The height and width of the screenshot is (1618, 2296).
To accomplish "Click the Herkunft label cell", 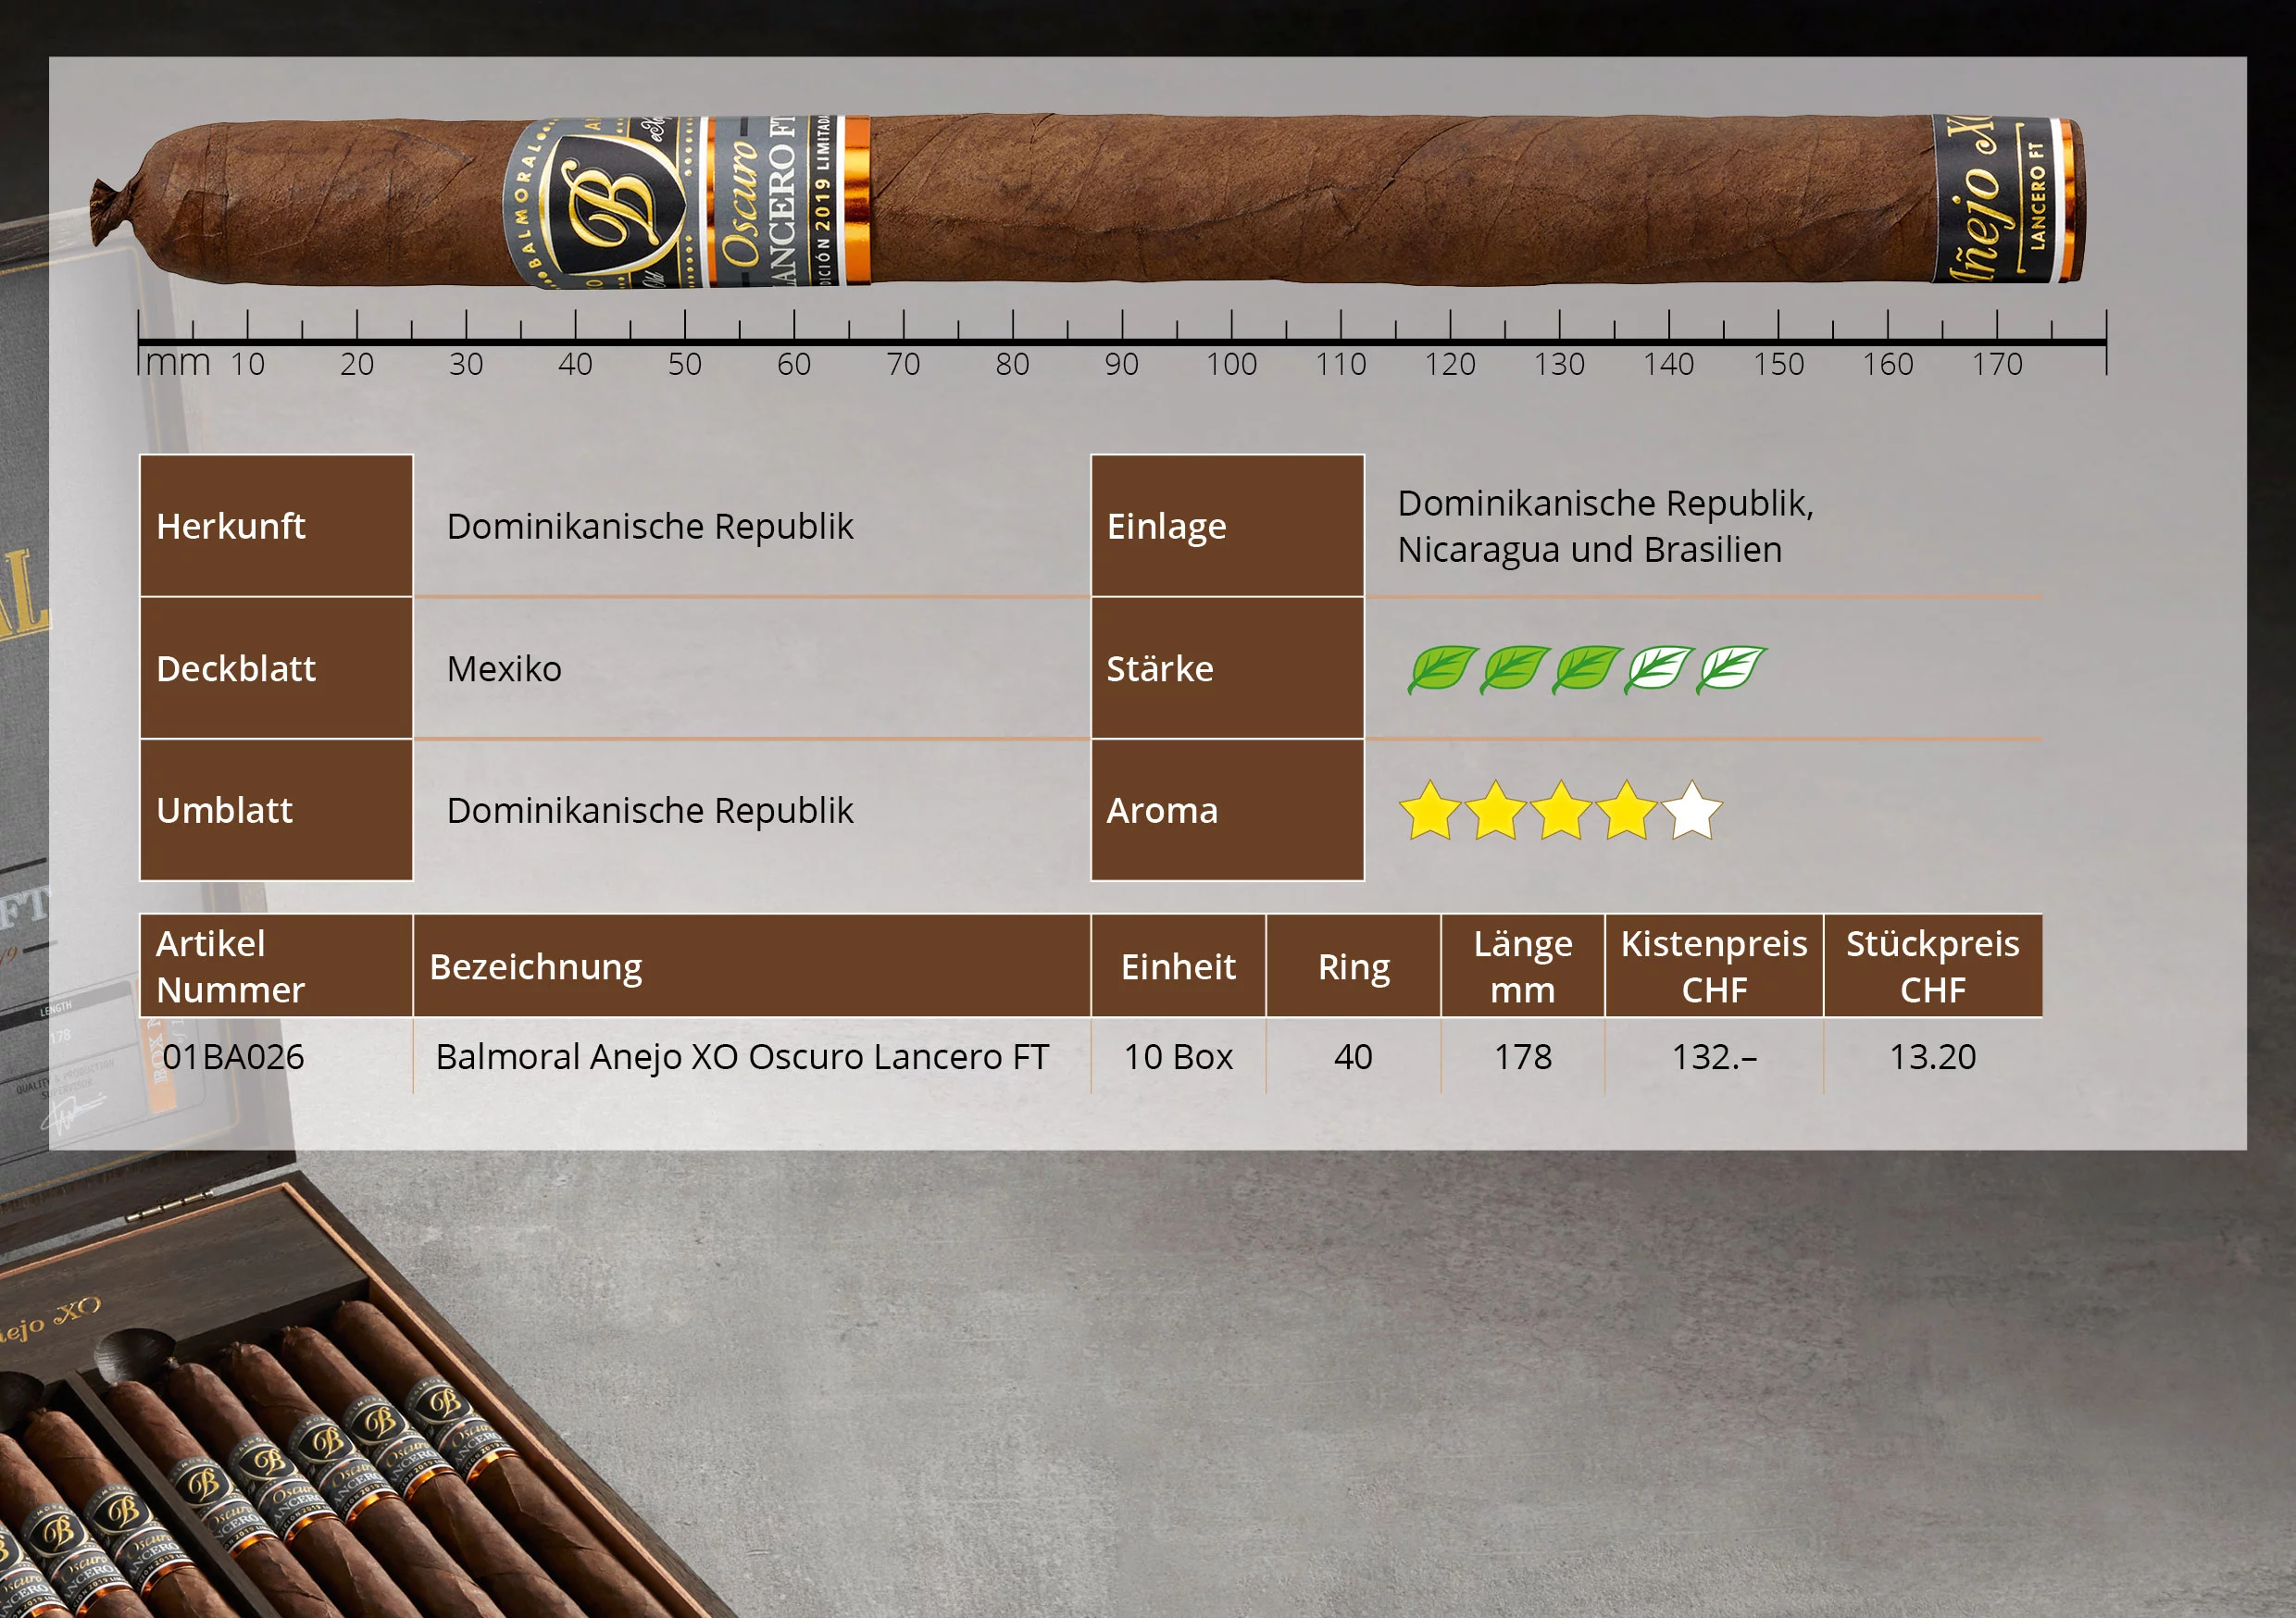I will coord(276,526).
